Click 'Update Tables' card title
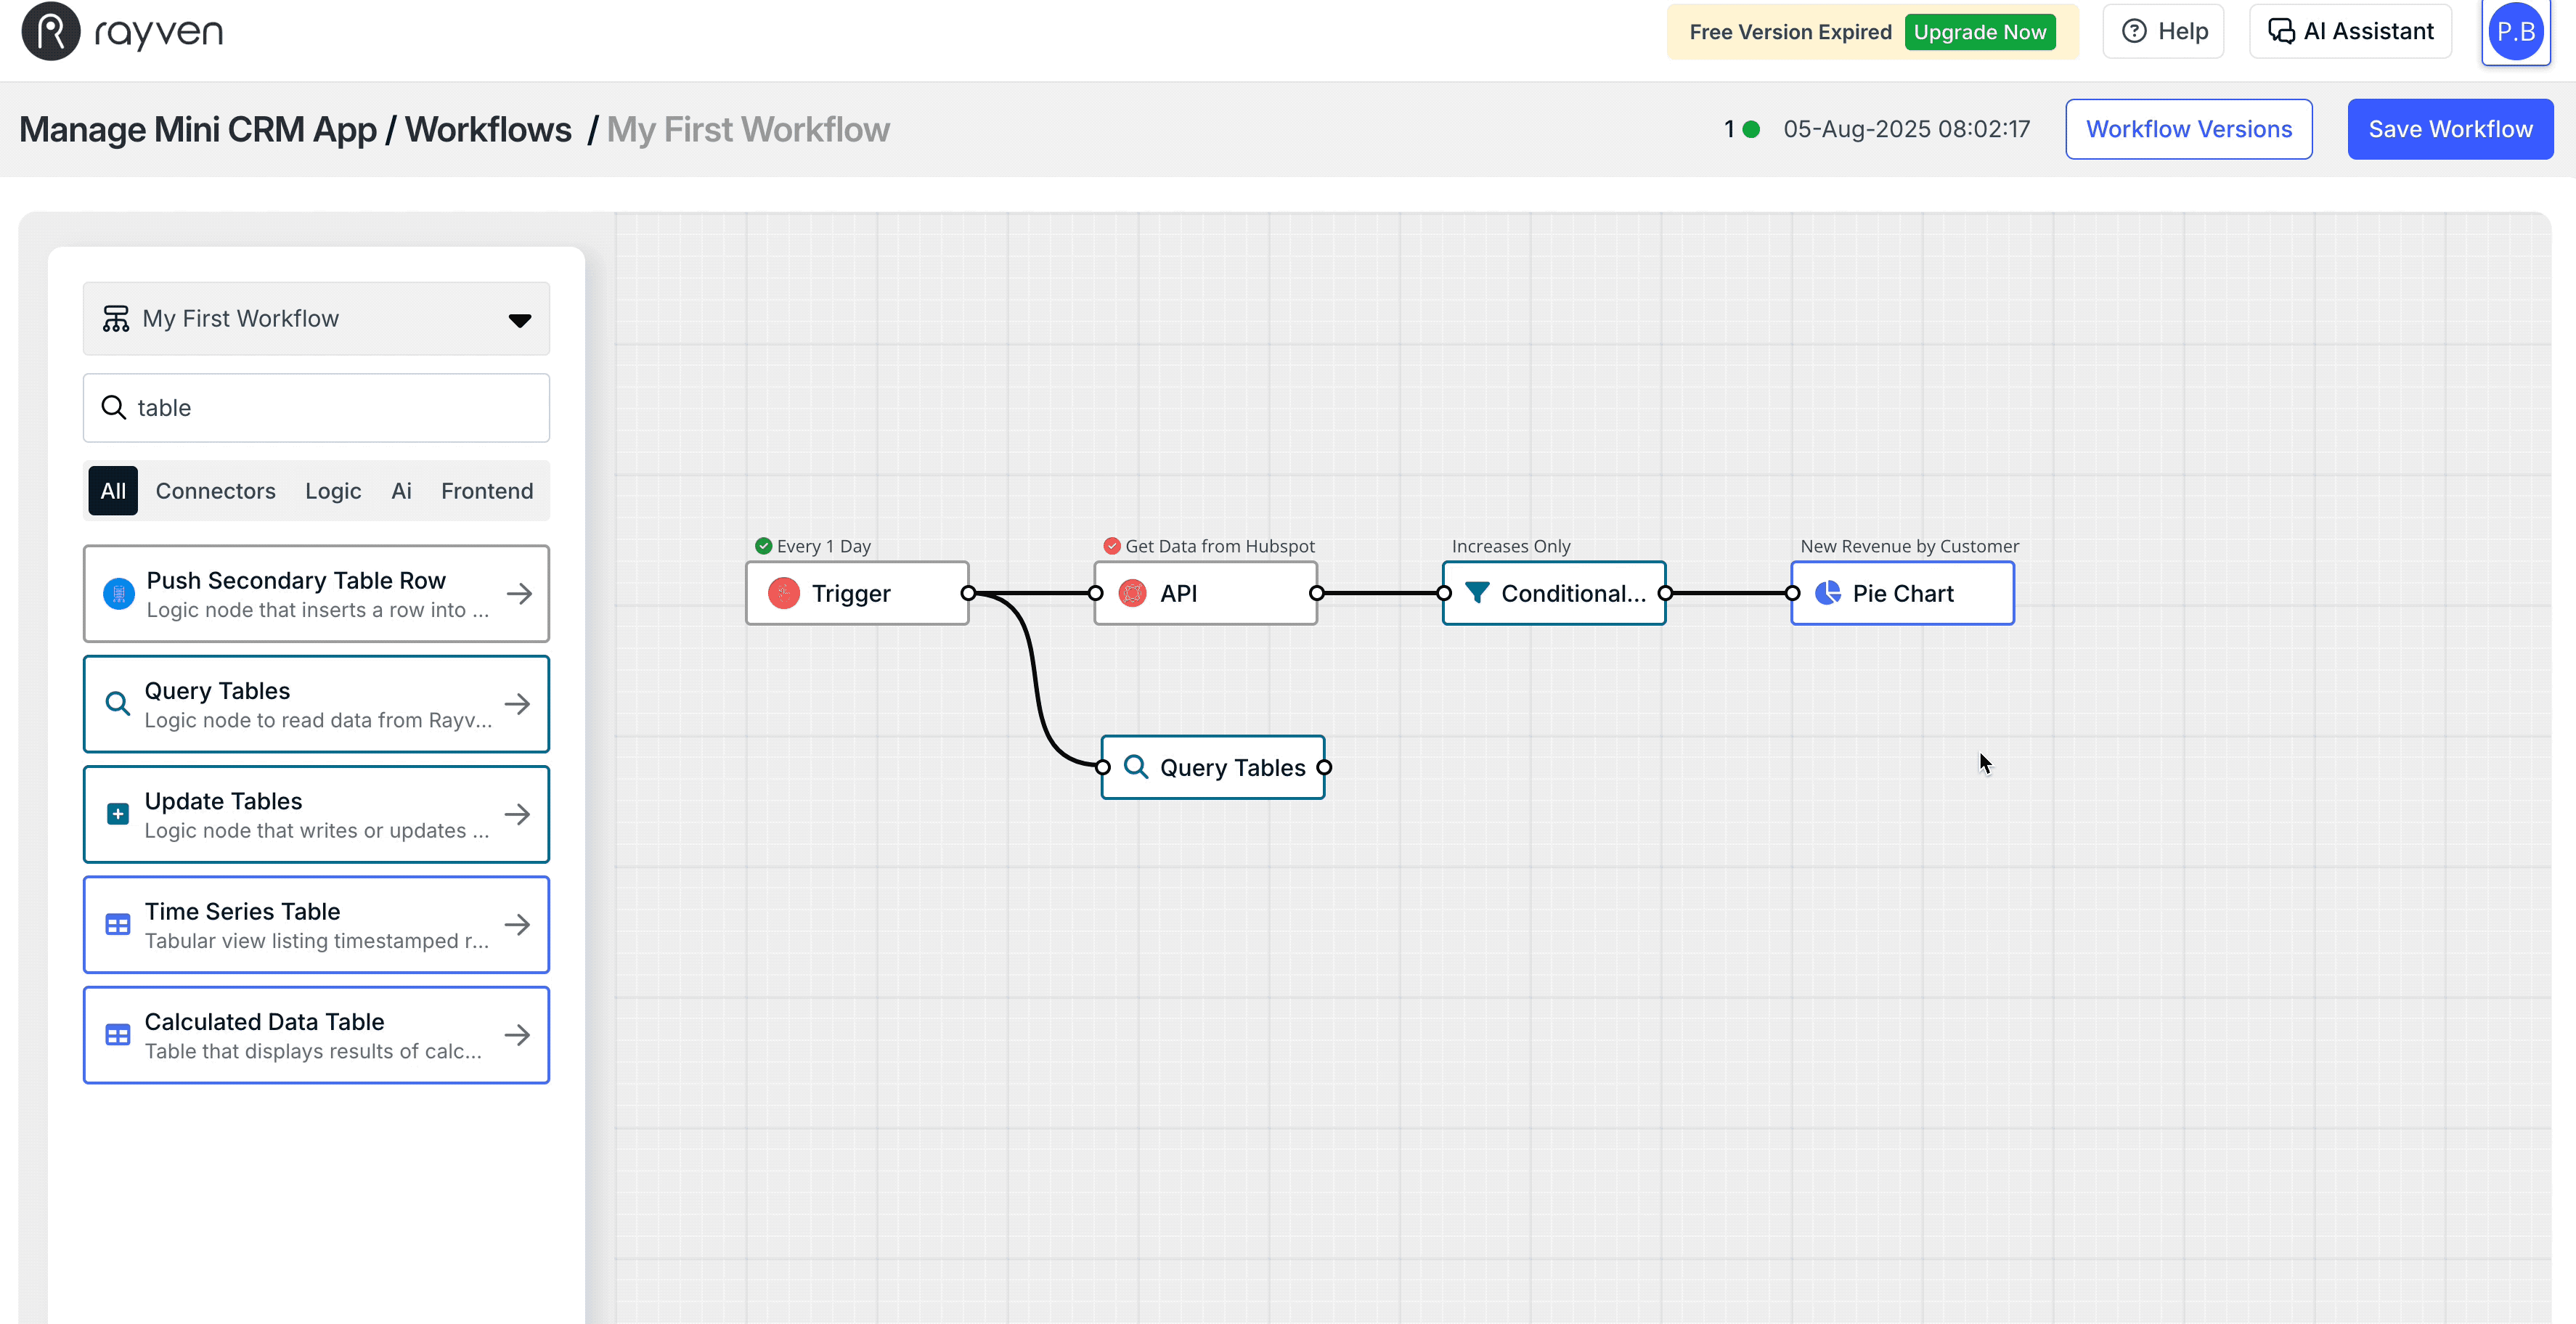The height and width of the screenshot is (1324, 2576). pyautogui.click(x=223, y=801)
